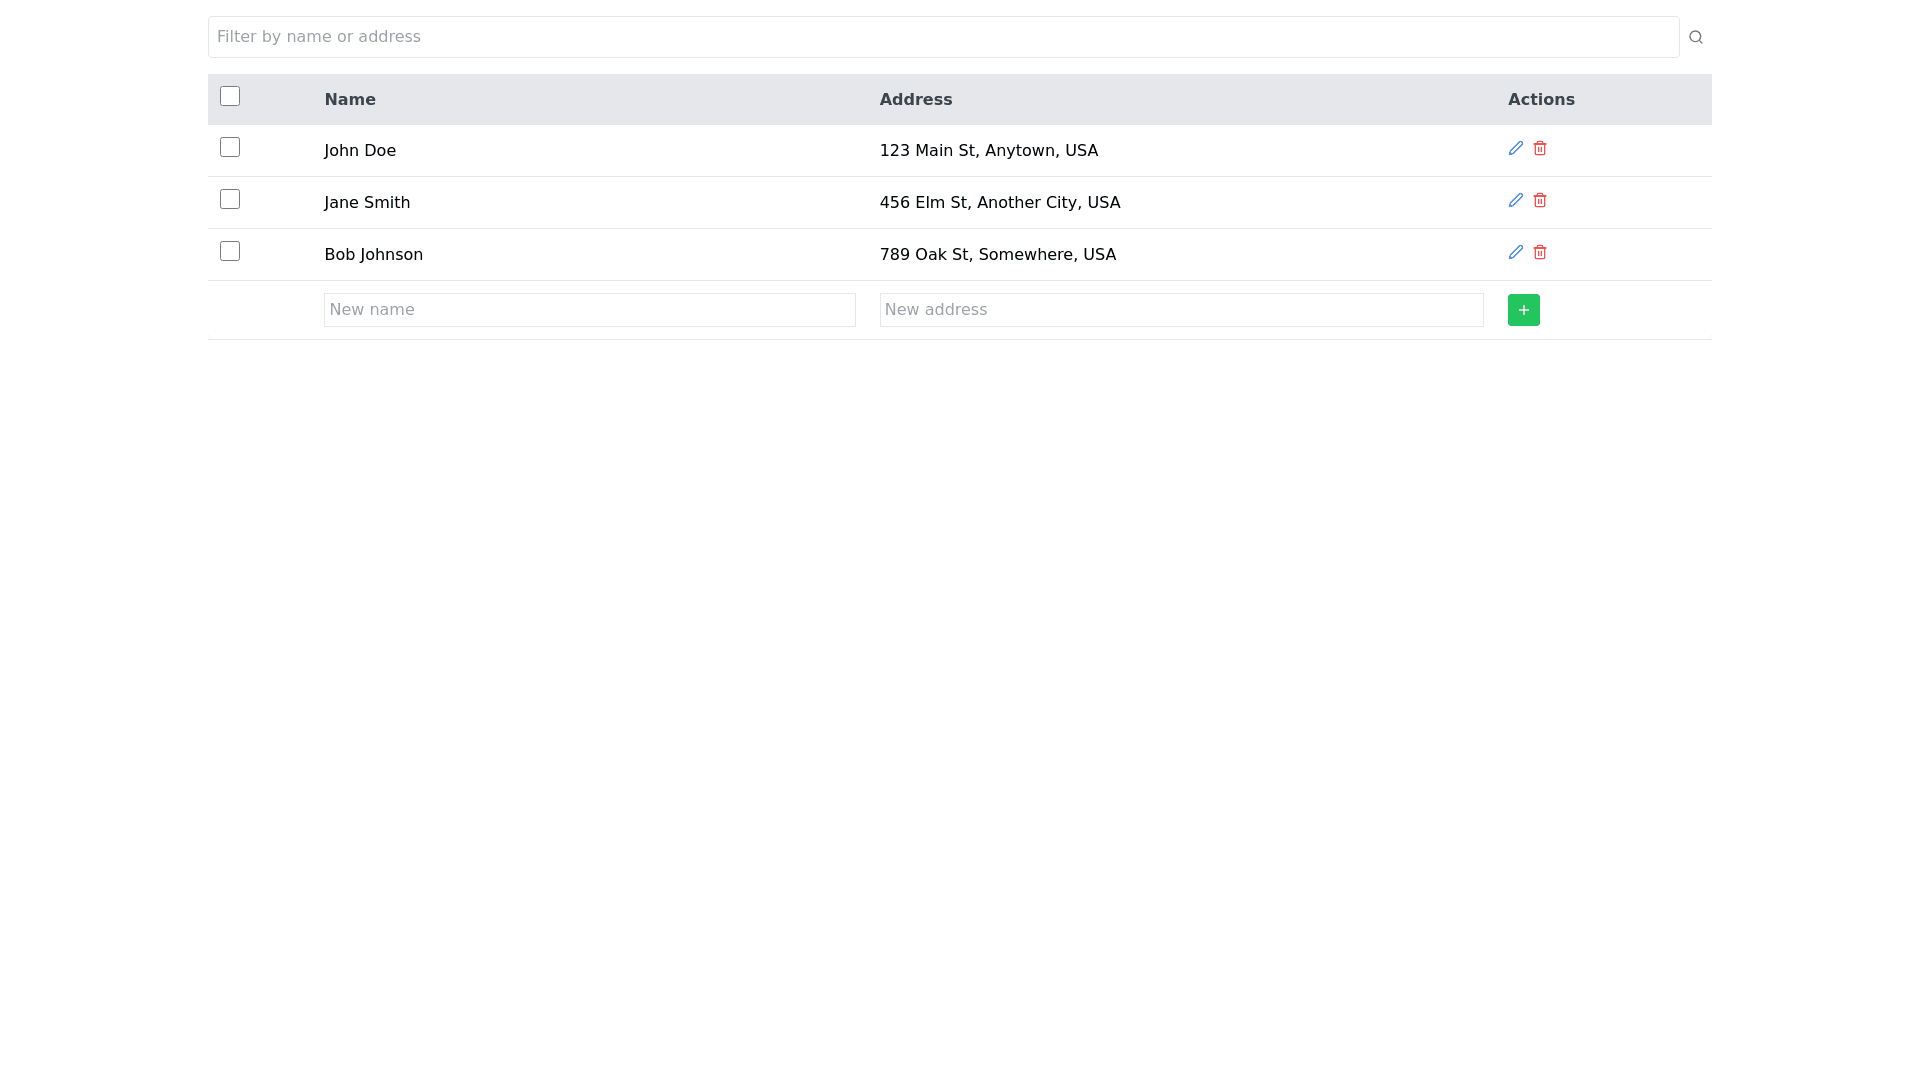This screenshot has height=1080, width=1920.
Task: Click the Actions column header
Action: point(1541,100)
